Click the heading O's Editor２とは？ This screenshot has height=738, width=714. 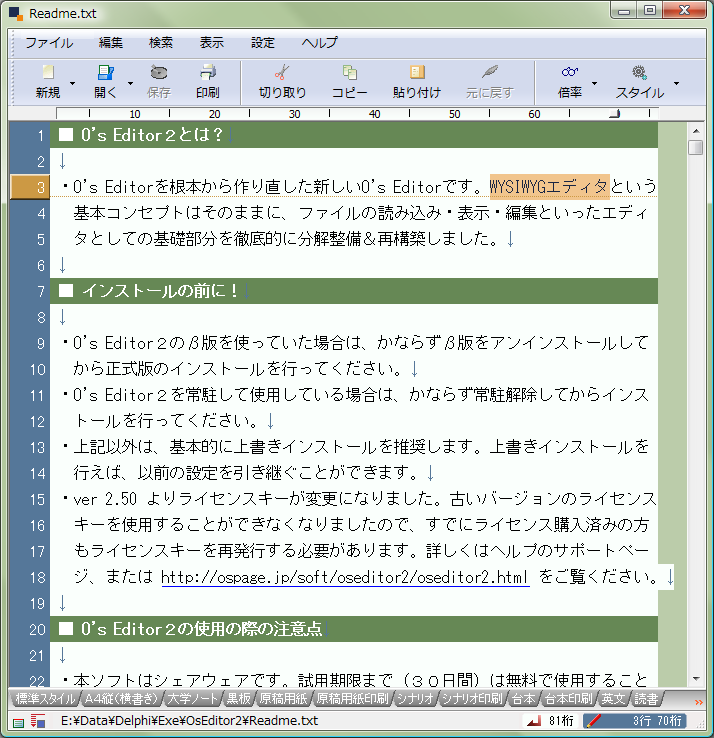tap(151, 135)
